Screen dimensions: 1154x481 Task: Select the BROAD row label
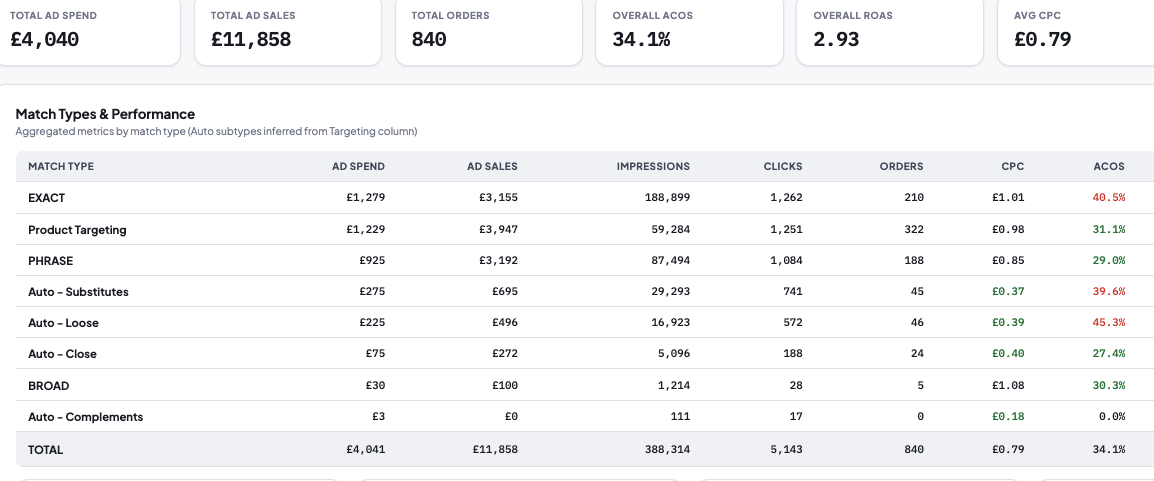pos(49,385)
